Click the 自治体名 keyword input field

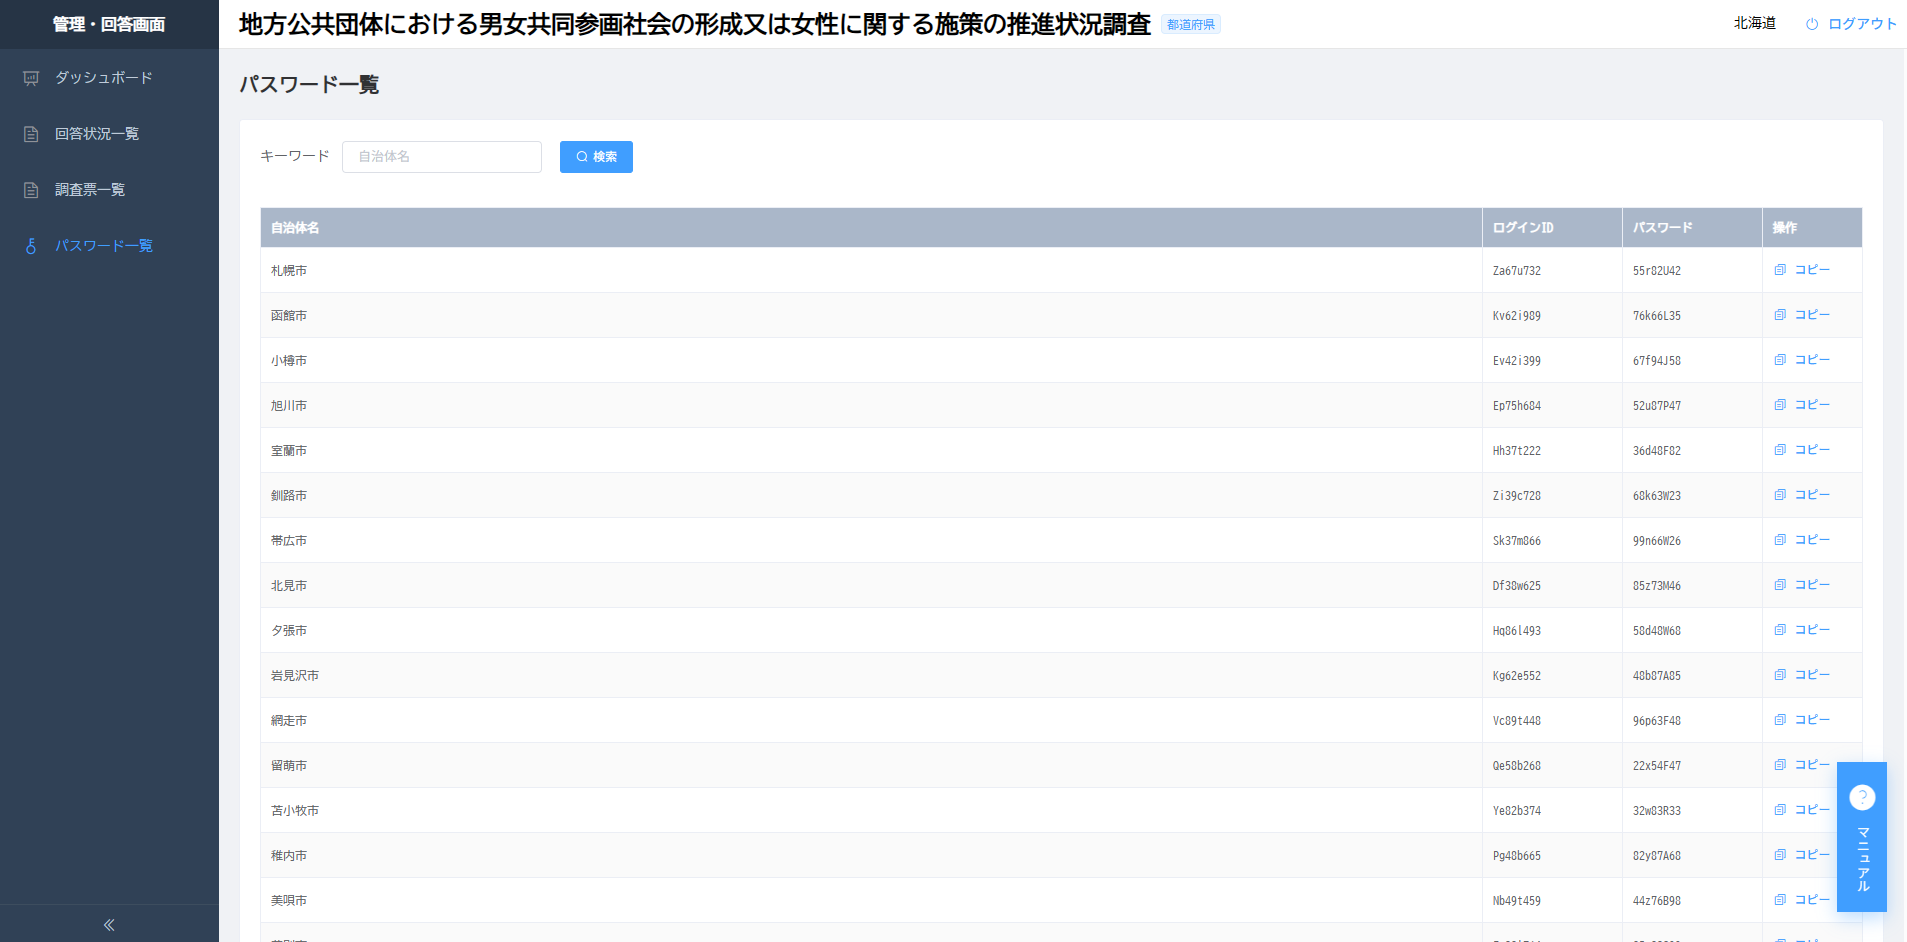[442, 157]
